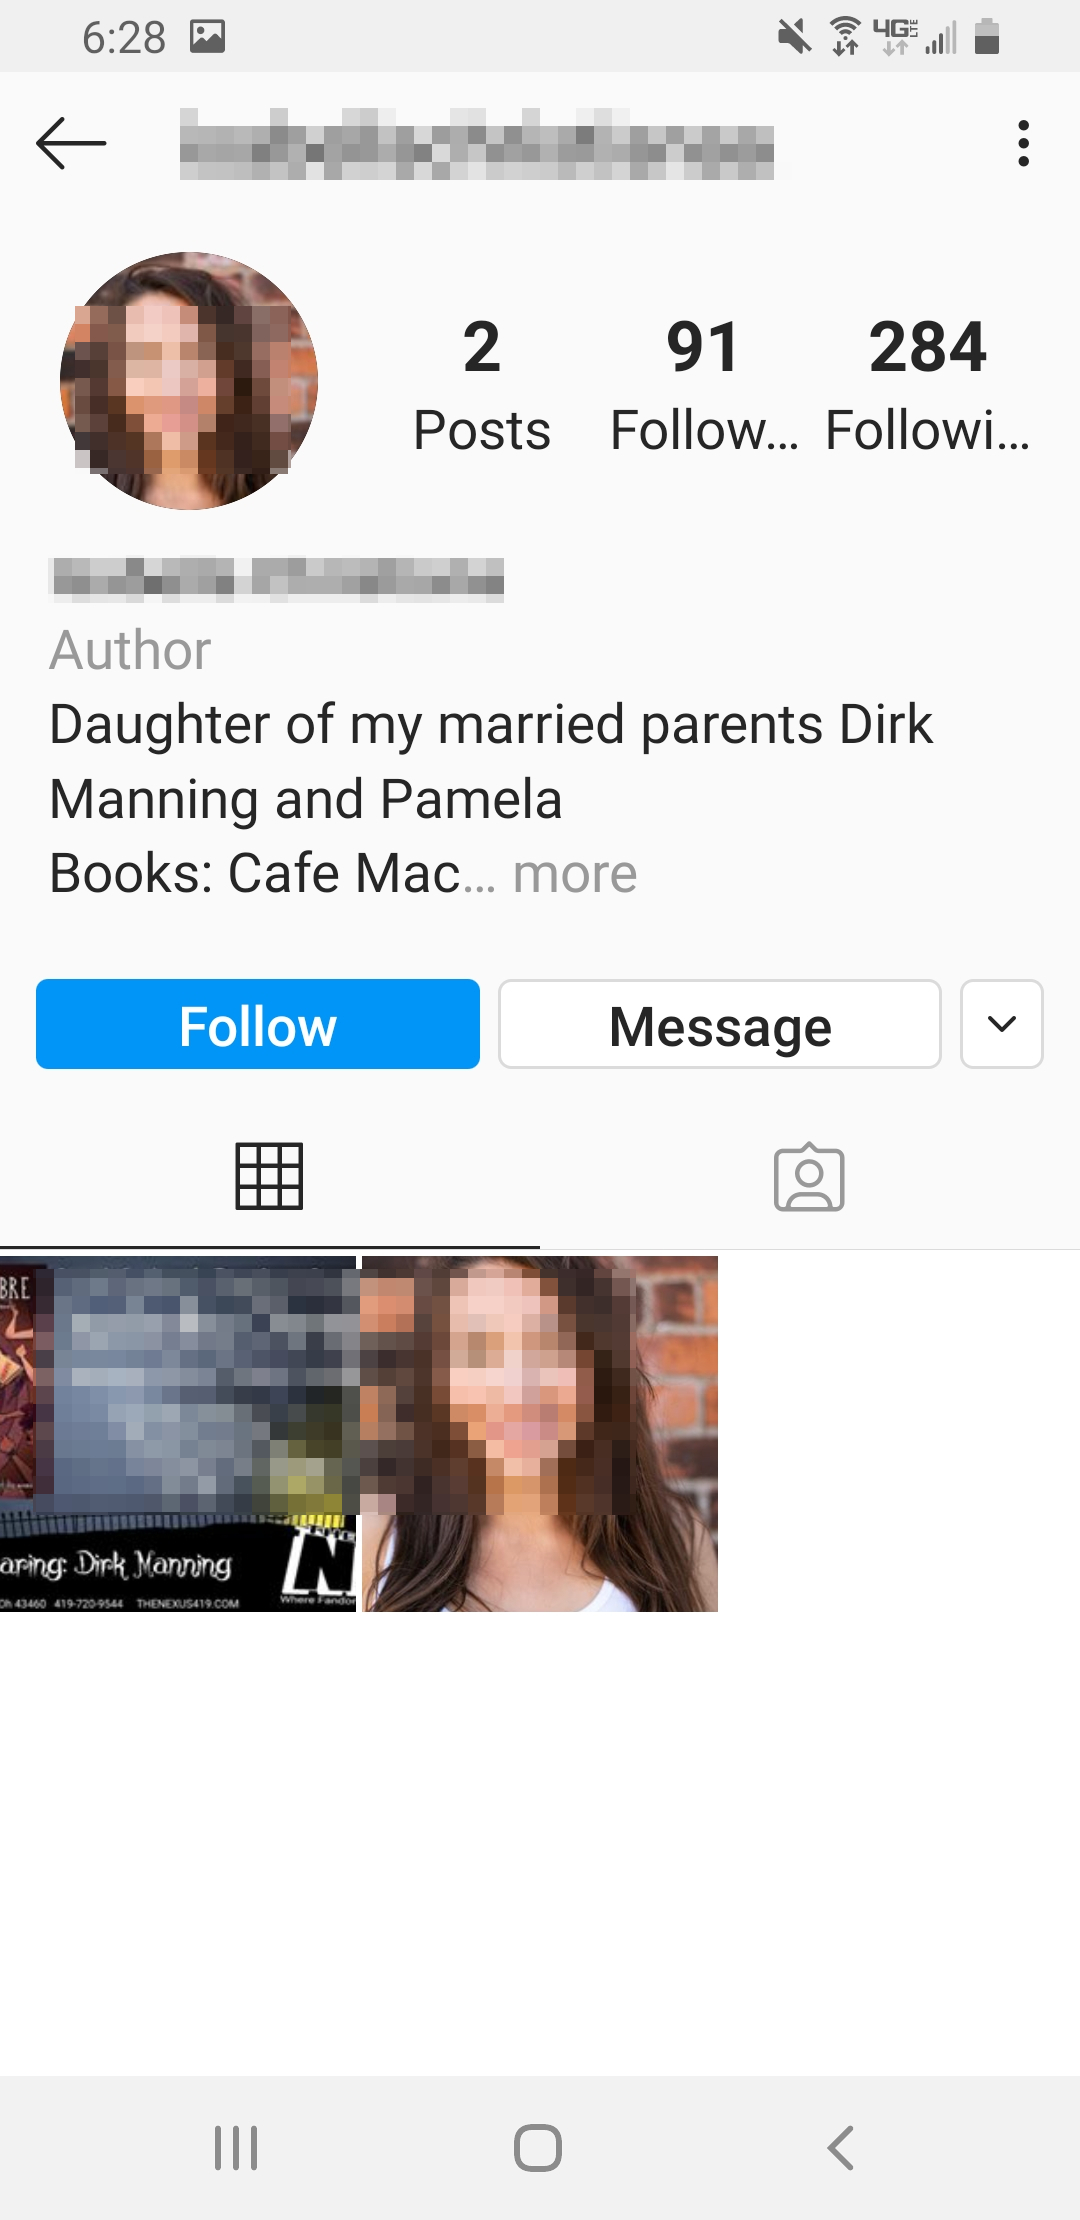This screenshot has width=1080, height=2220.
Task: Follow this profile
Action: point(258,1024)
